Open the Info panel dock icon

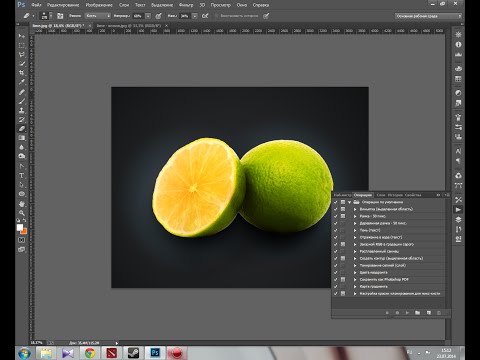pyautogui.click(x=458, y=44)
